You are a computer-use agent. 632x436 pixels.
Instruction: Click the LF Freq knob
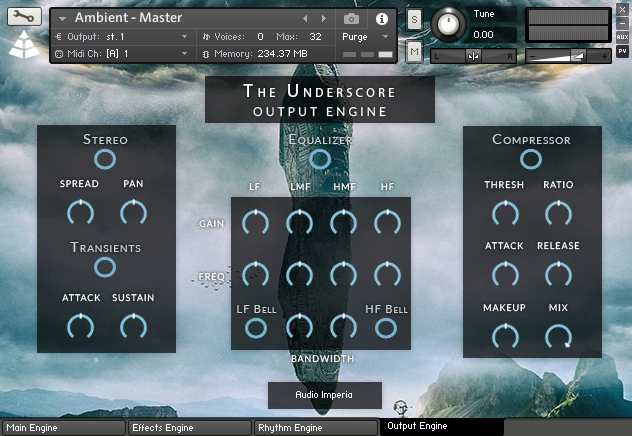pyautogui.click(x=255, y=275)
